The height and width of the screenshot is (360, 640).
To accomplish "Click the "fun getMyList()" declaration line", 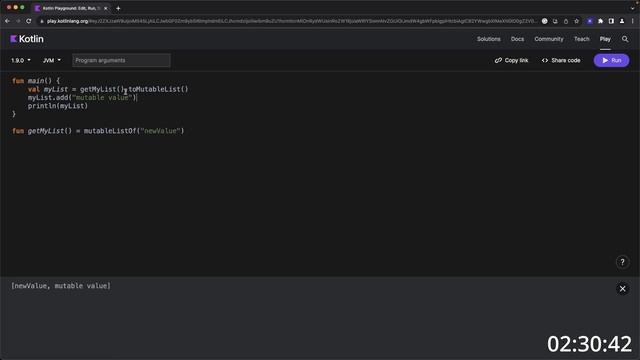I will [98, 131].
